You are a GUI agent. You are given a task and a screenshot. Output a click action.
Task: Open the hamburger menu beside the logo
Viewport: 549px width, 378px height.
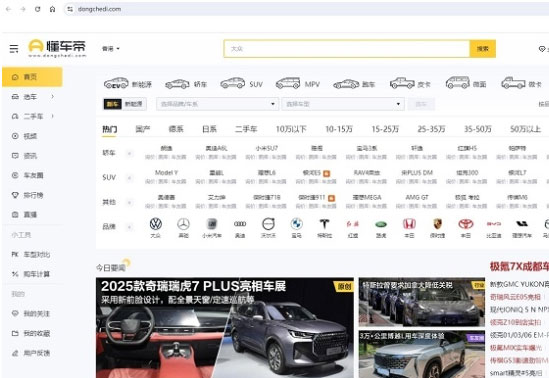point(14,49)
